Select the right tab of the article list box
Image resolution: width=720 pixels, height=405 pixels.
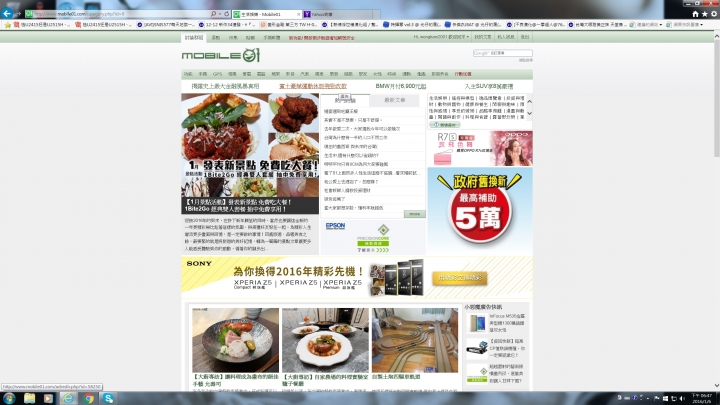pyautogui.click(x=394, y=100)
